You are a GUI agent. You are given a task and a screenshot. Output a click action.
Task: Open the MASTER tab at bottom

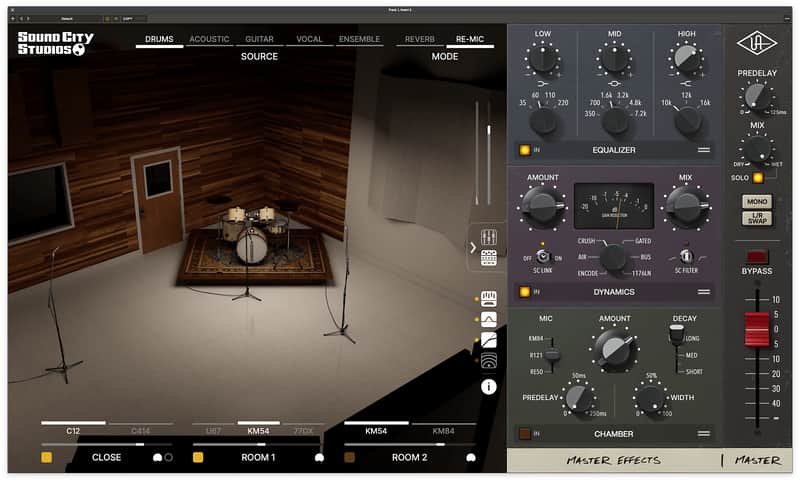tap(758, 461)
